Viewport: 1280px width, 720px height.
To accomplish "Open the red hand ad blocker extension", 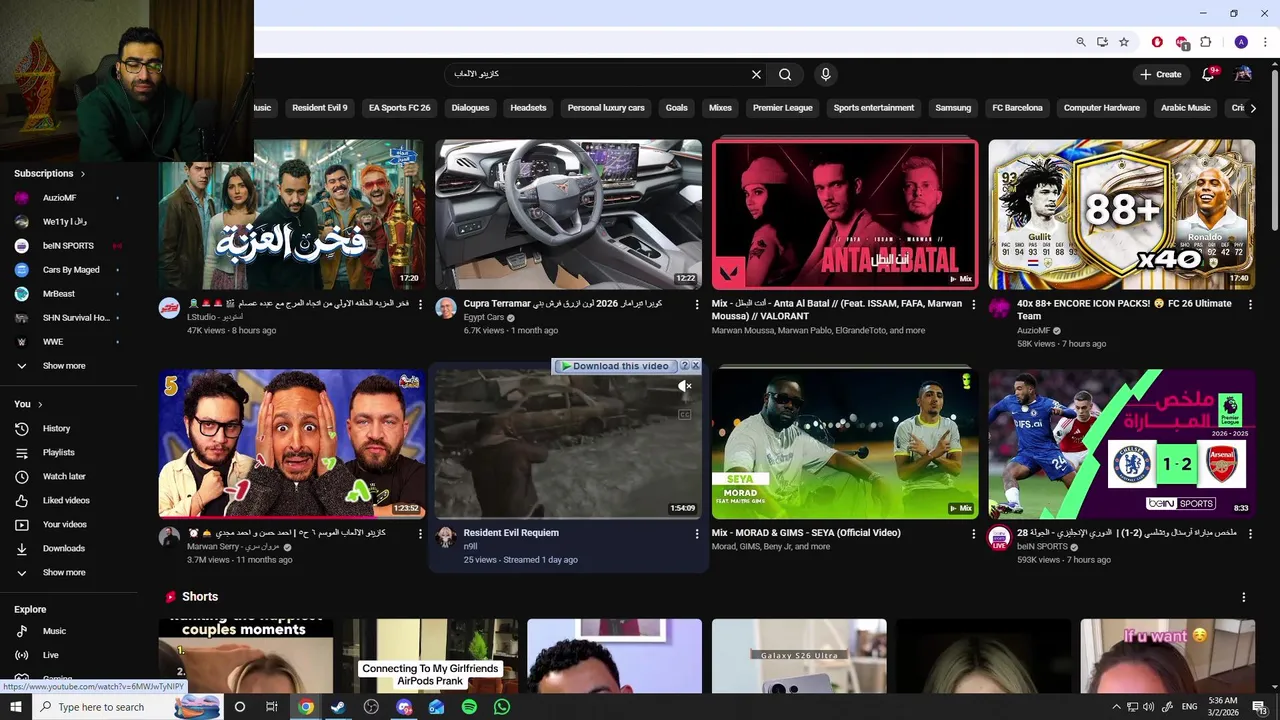I will [x=1157, y=42].
